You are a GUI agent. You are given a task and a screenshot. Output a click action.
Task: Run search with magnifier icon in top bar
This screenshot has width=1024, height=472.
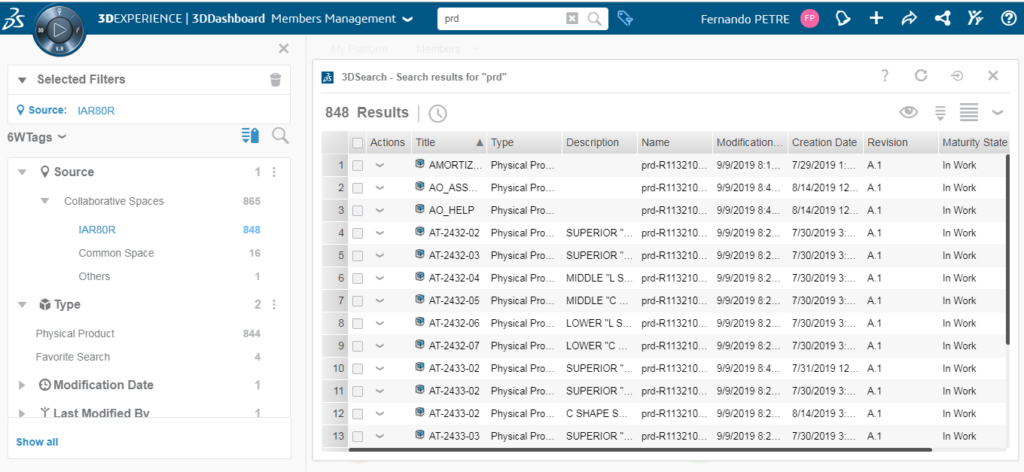click(594, 19)
